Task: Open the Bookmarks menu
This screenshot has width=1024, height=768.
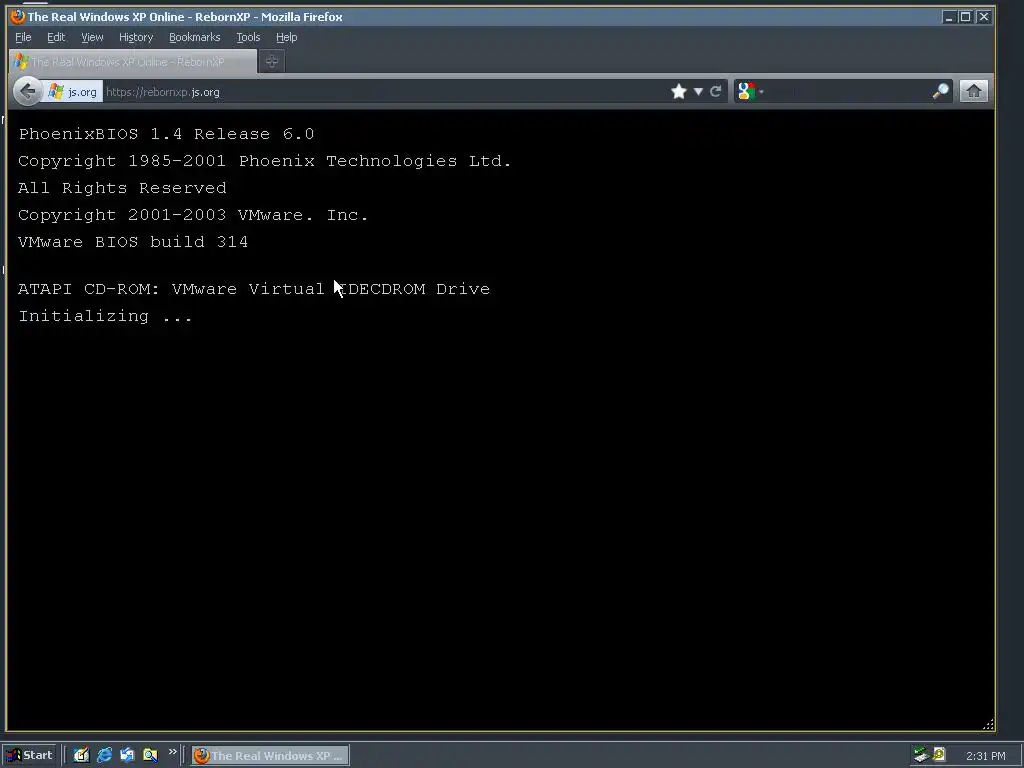Action: [x=195, y=37]
